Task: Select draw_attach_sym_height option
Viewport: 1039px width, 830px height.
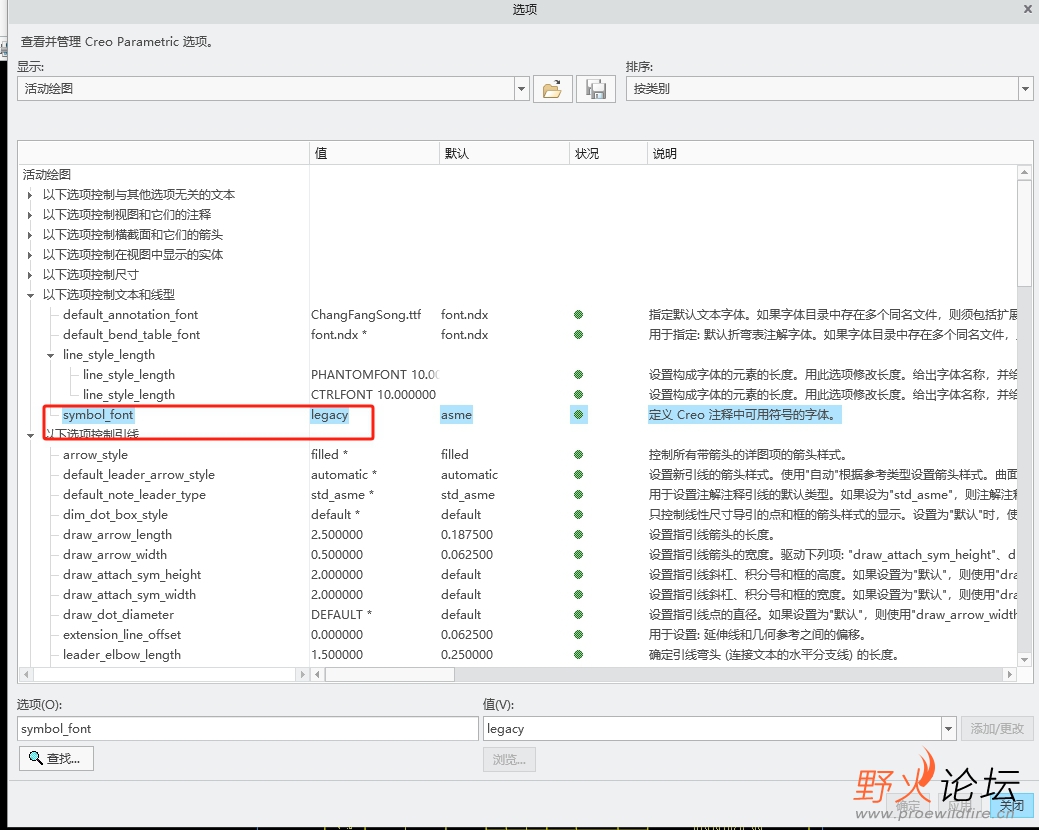Action: pyautogui.click(x=132, y=574)
